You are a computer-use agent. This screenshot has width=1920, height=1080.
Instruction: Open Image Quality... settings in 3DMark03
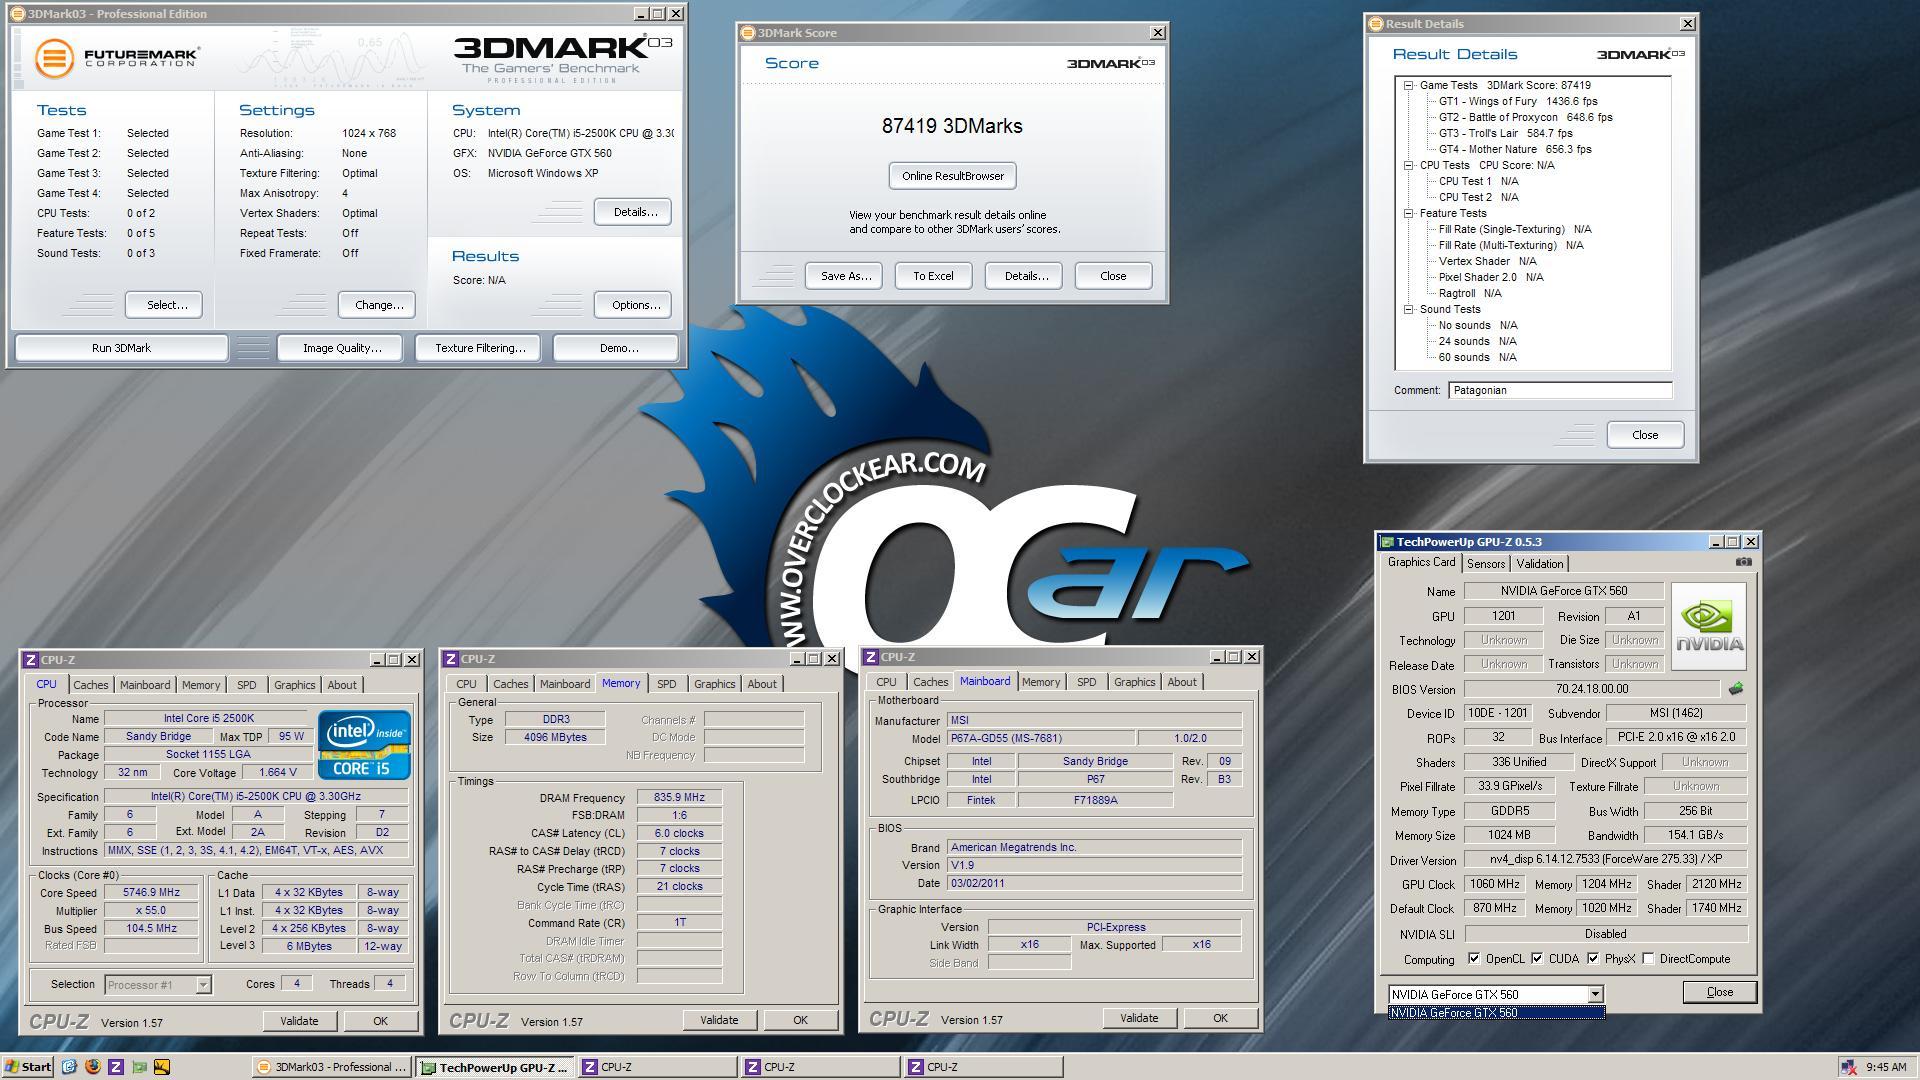click(x=342, y=348)
